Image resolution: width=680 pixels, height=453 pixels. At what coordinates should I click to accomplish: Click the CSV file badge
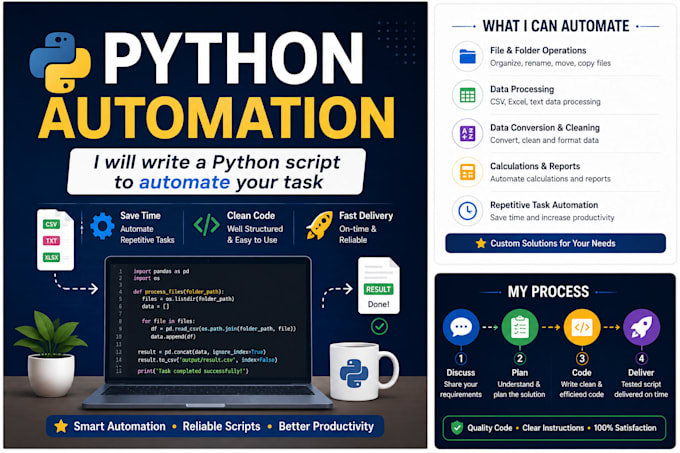51,224
